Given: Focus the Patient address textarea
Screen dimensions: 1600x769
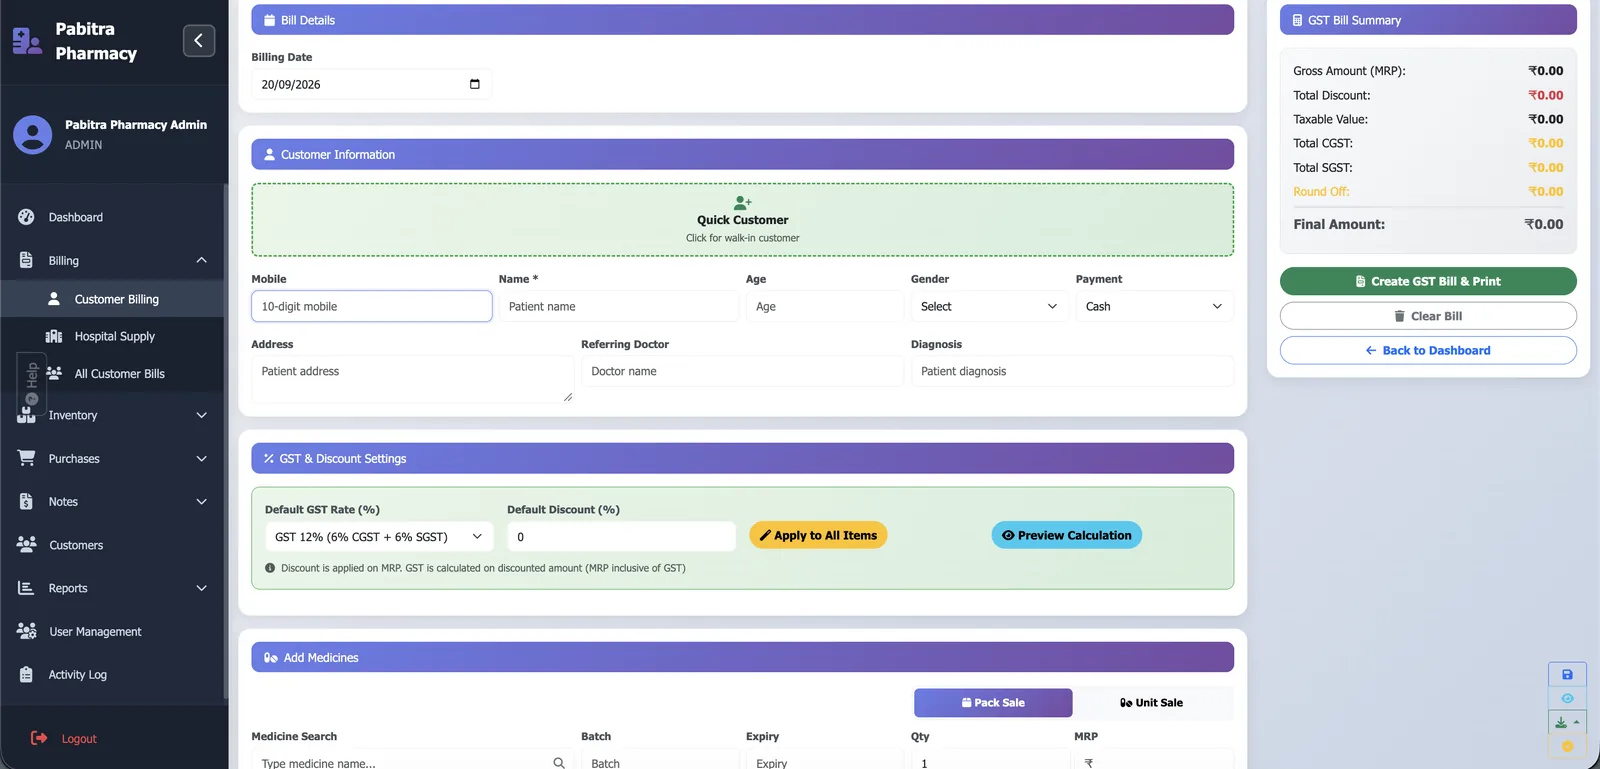Looking at the screenshot, I should [x=412, y=379].
